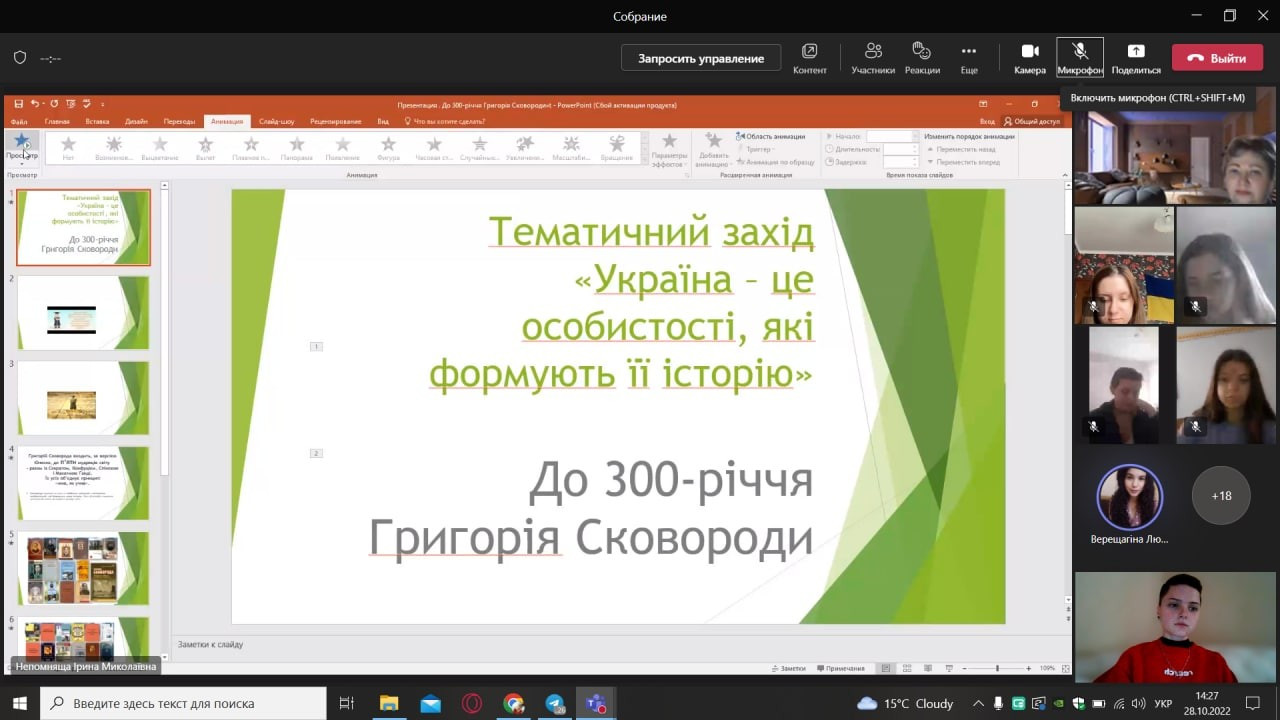
Task: Open the +18 more participants bubble
Action: click(1221, 495)
